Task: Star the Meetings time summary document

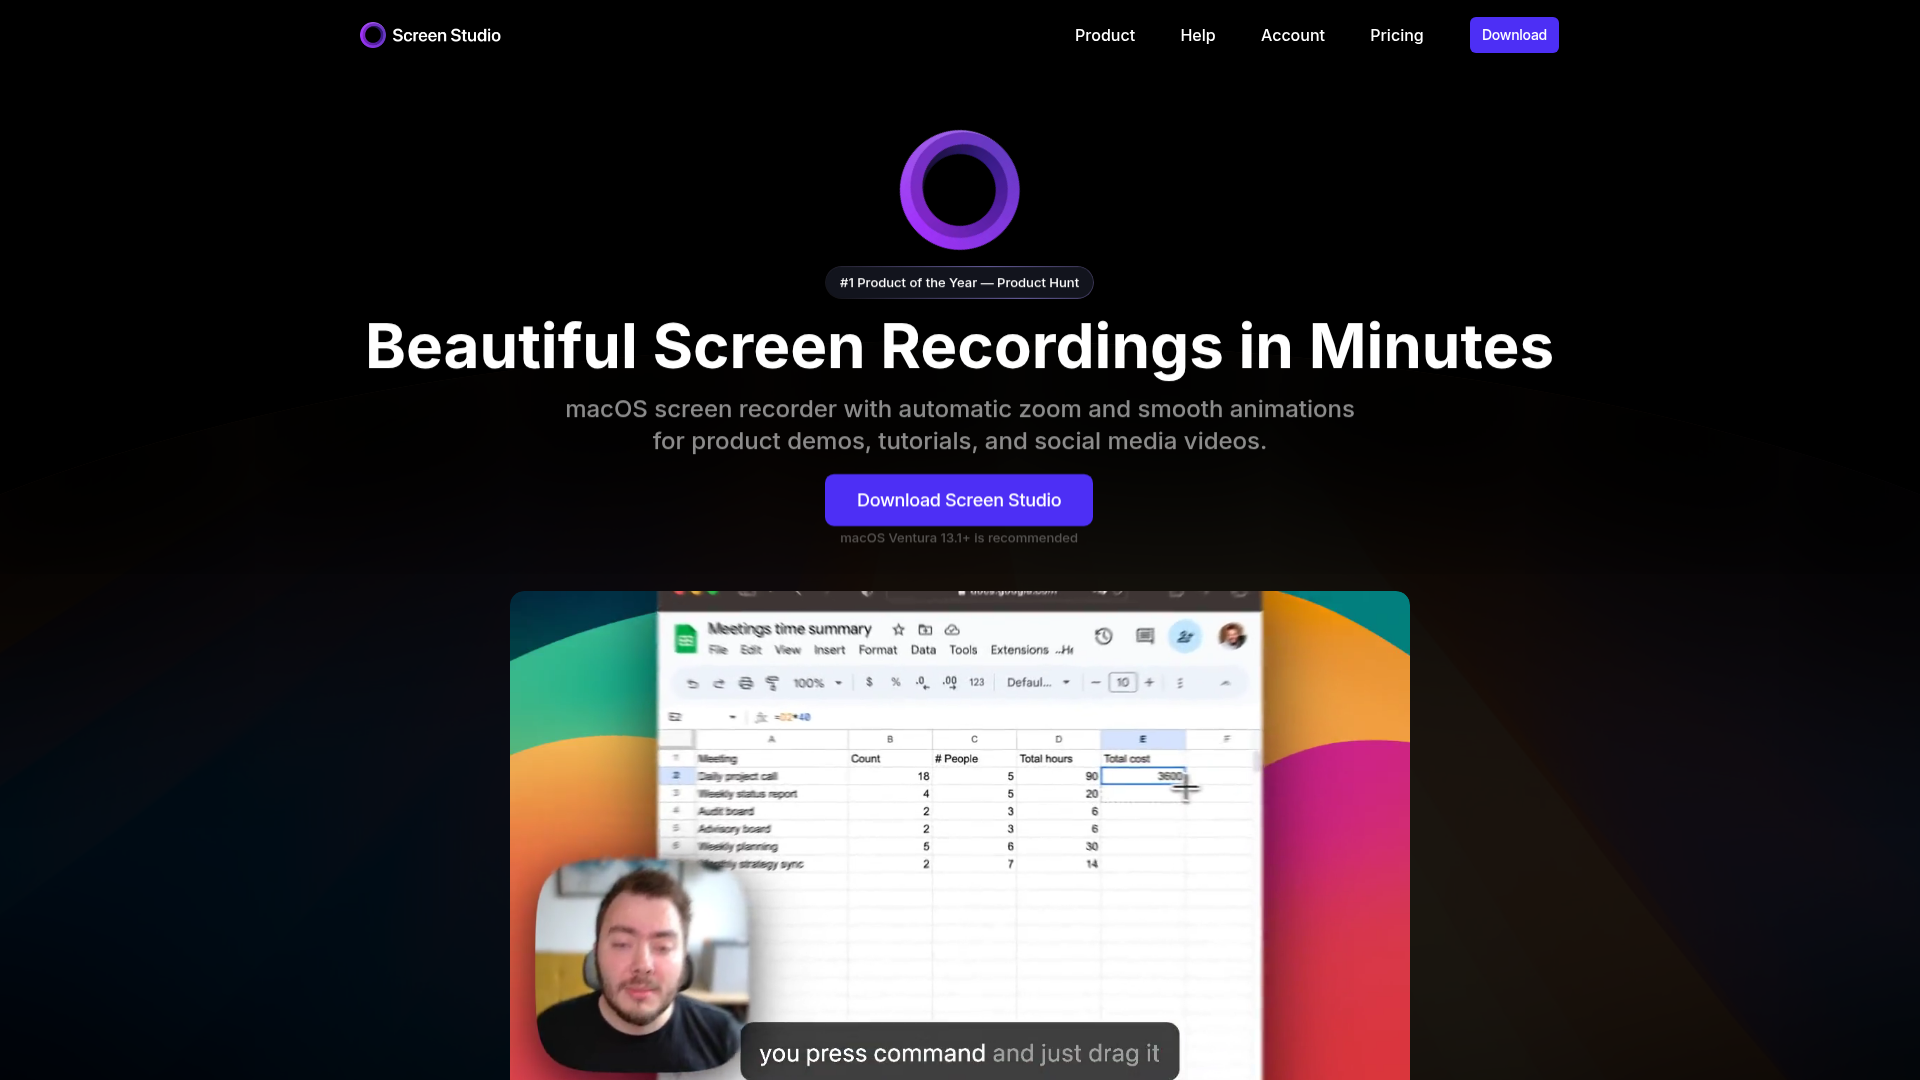Action: click(x=898, y=629)
